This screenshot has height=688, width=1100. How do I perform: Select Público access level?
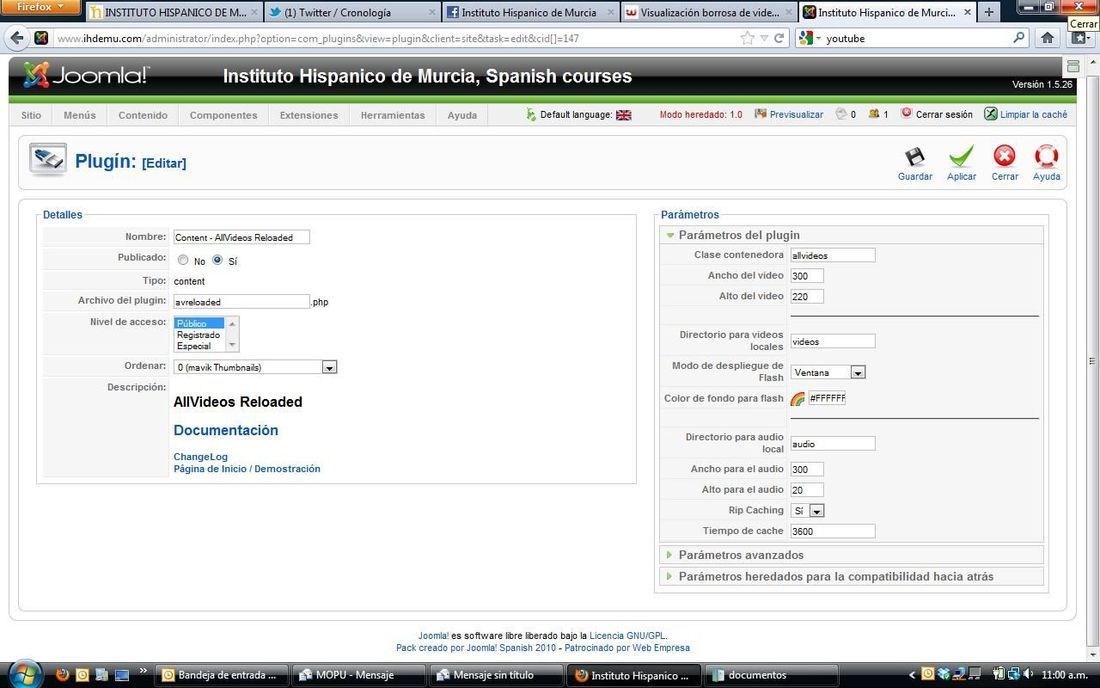[199, 323]
